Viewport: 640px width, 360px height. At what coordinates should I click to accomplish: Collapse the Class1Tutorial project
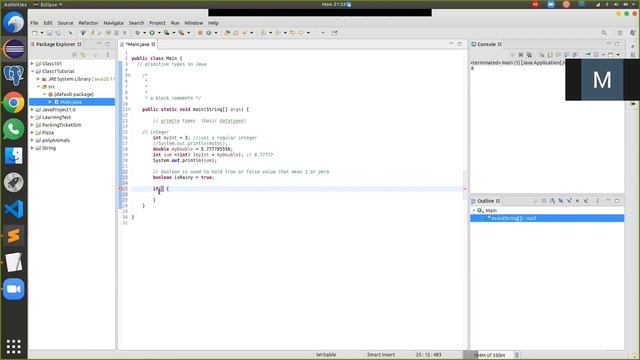point(32,71)
